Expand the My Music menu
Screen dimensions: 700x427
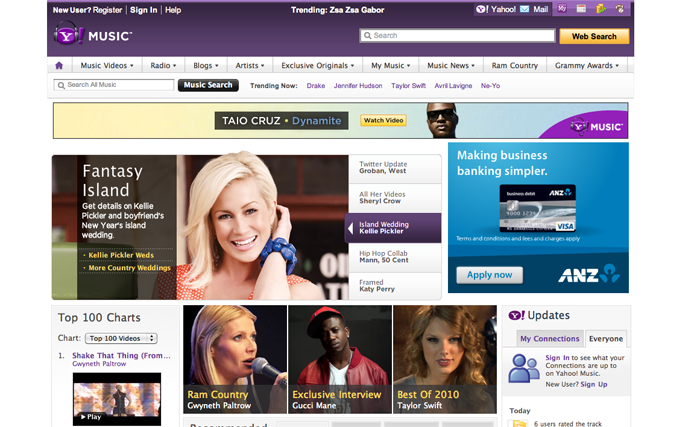tap(391, 66)
